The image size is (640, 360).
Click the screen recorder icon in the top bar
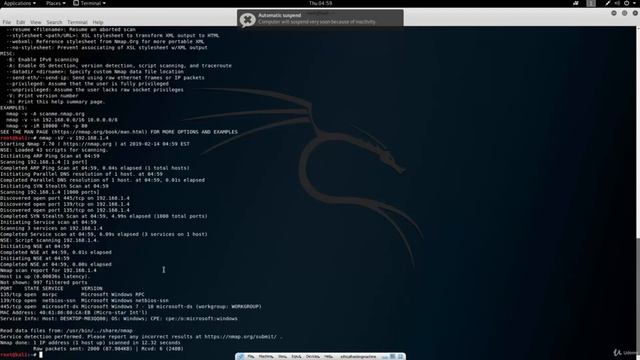[x=576, y=3]
